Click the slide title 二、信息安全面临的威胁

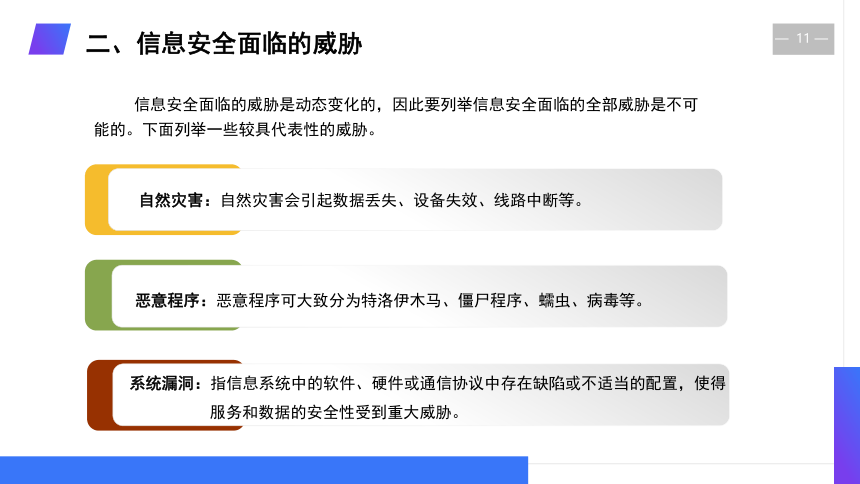224,43
